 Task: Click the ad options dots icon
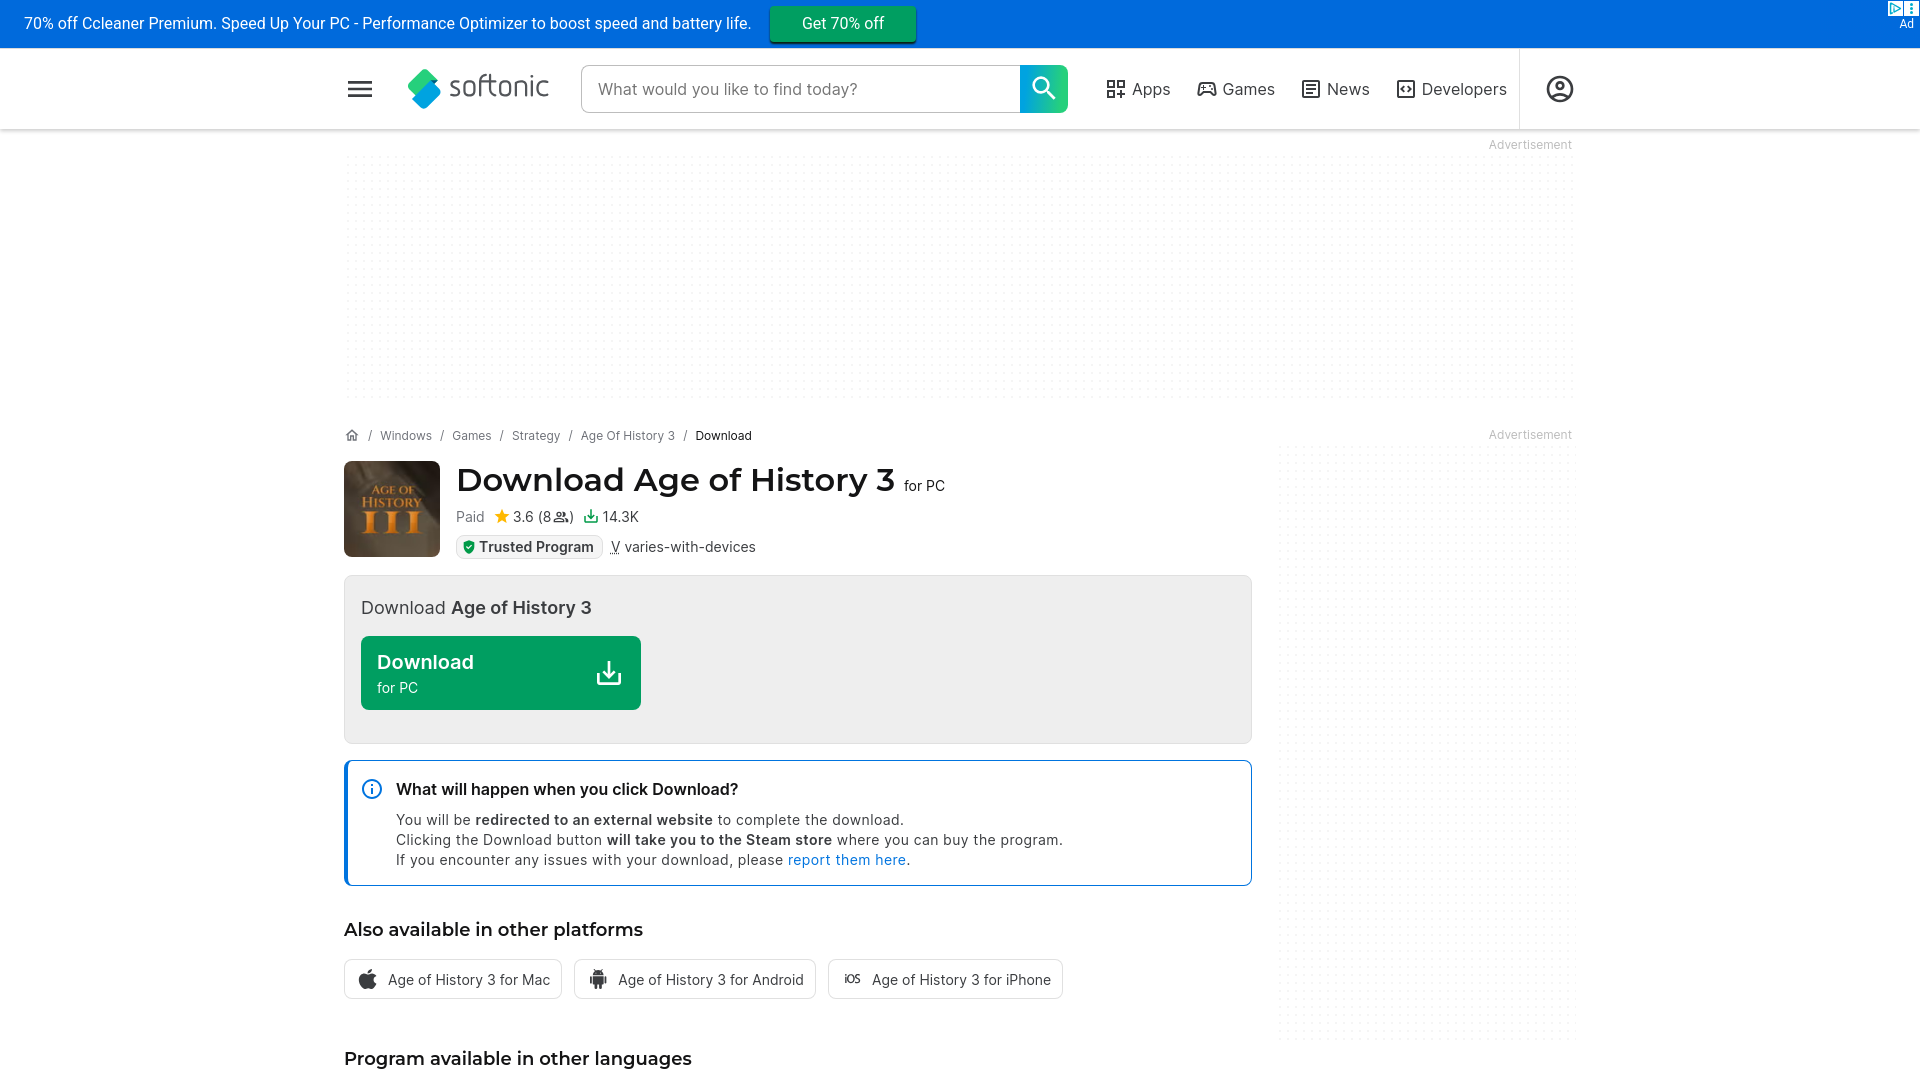pos(1912,8)
